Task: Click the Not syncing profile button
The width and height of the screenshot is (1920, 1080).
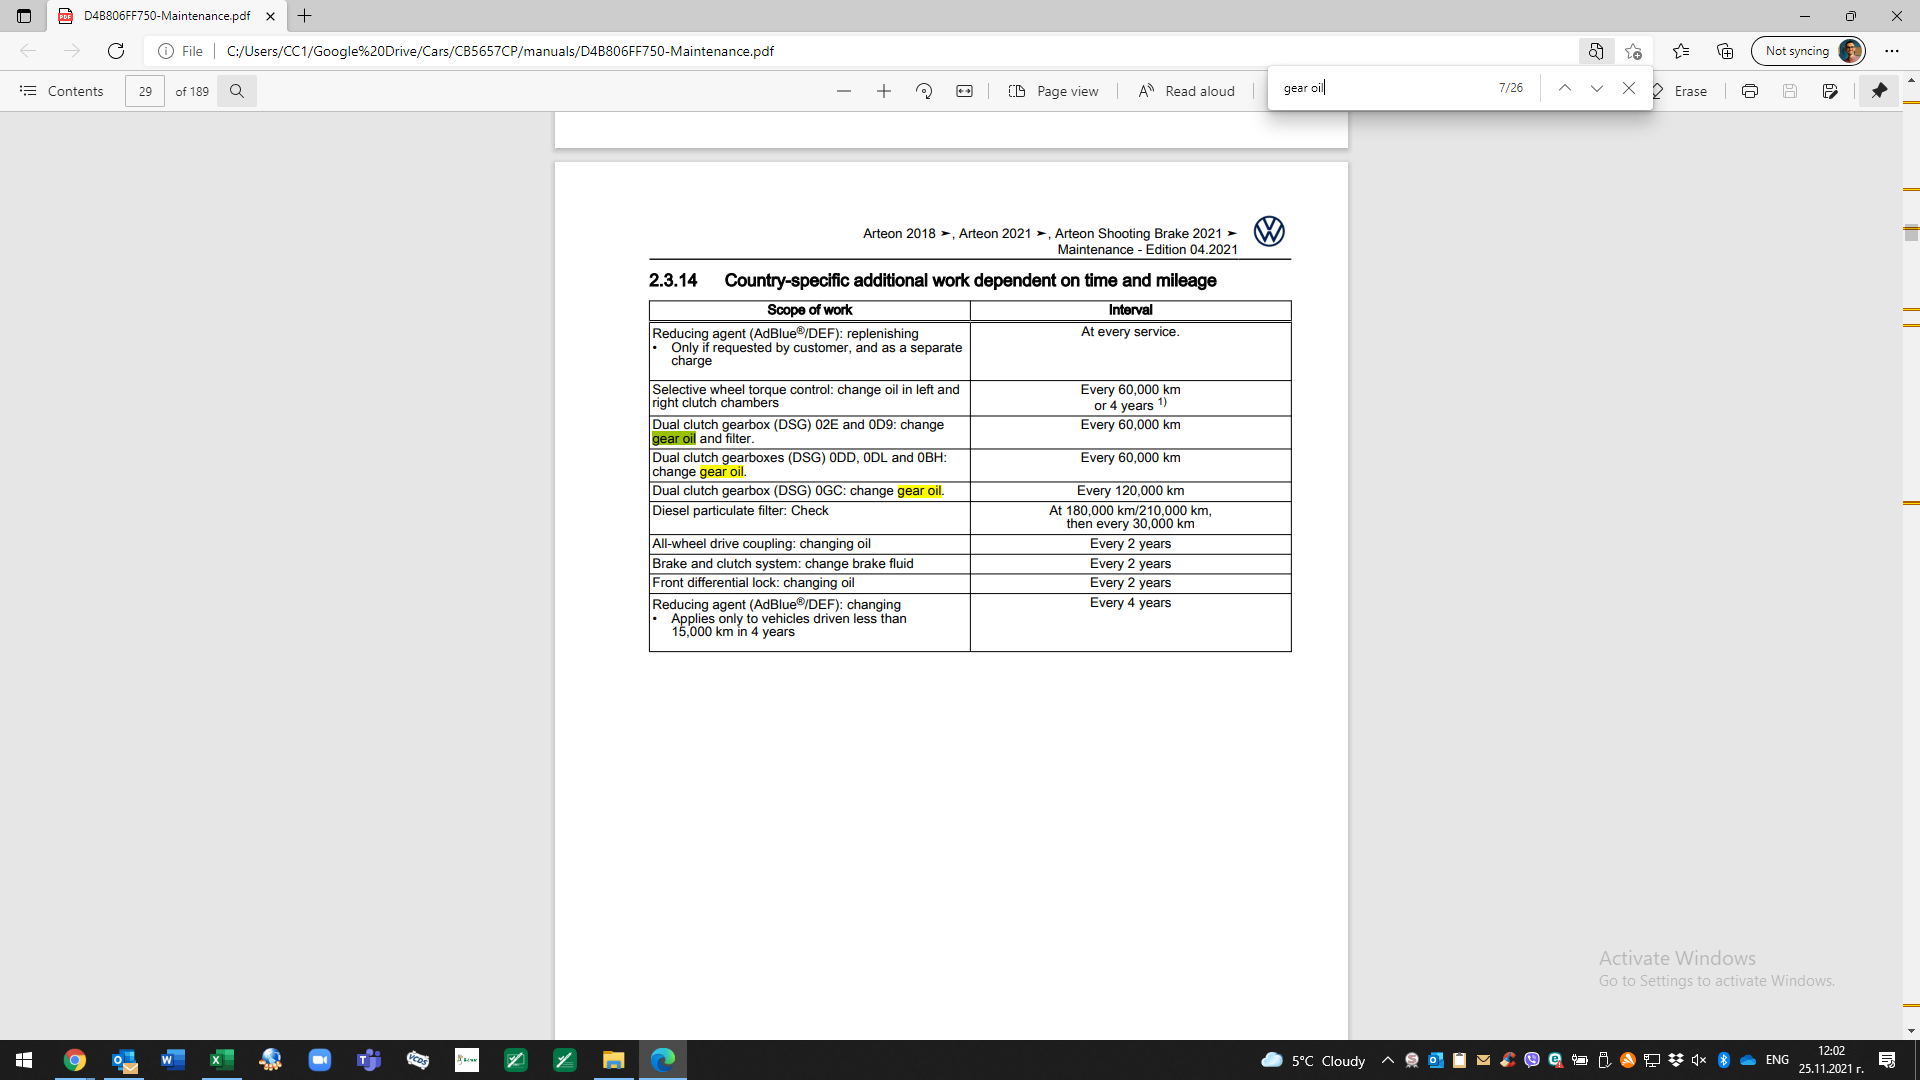Action: tap(1809, 51)
